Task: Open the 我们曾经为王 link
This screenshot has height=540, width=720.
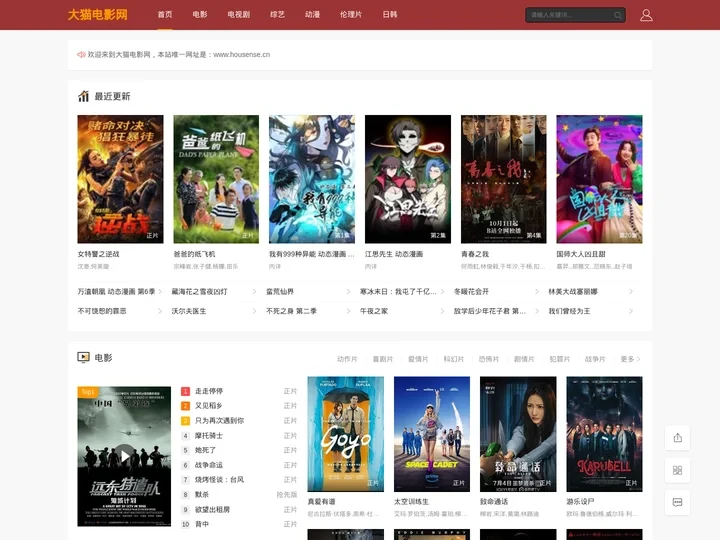Action: click(x=569, y=311)
